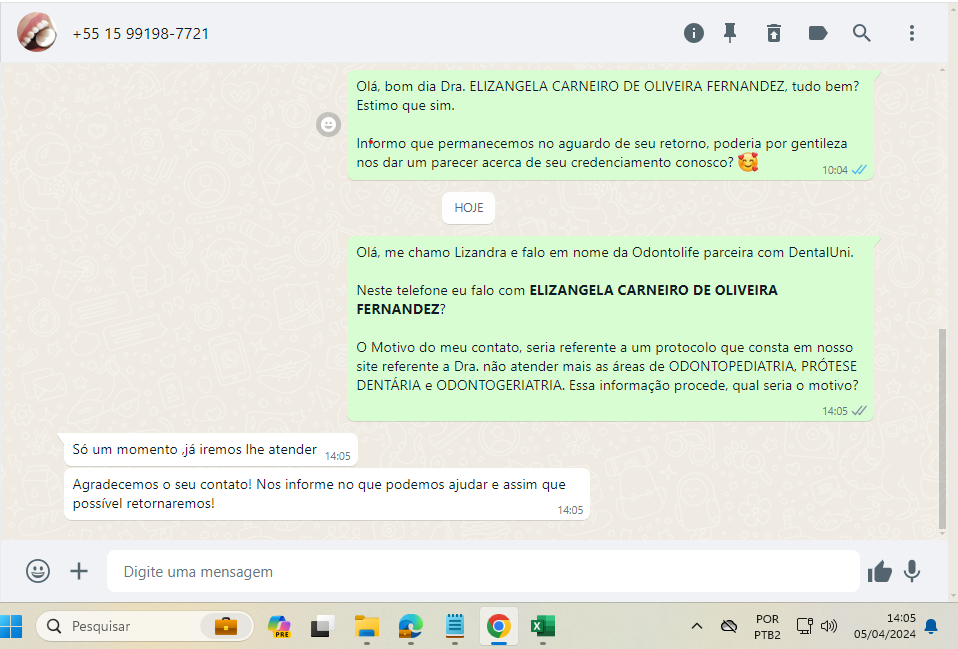This screenshot has width=958, height=649.
Task: Click the taskbar Pesquisar search box
Action: [x=144, y=626]
